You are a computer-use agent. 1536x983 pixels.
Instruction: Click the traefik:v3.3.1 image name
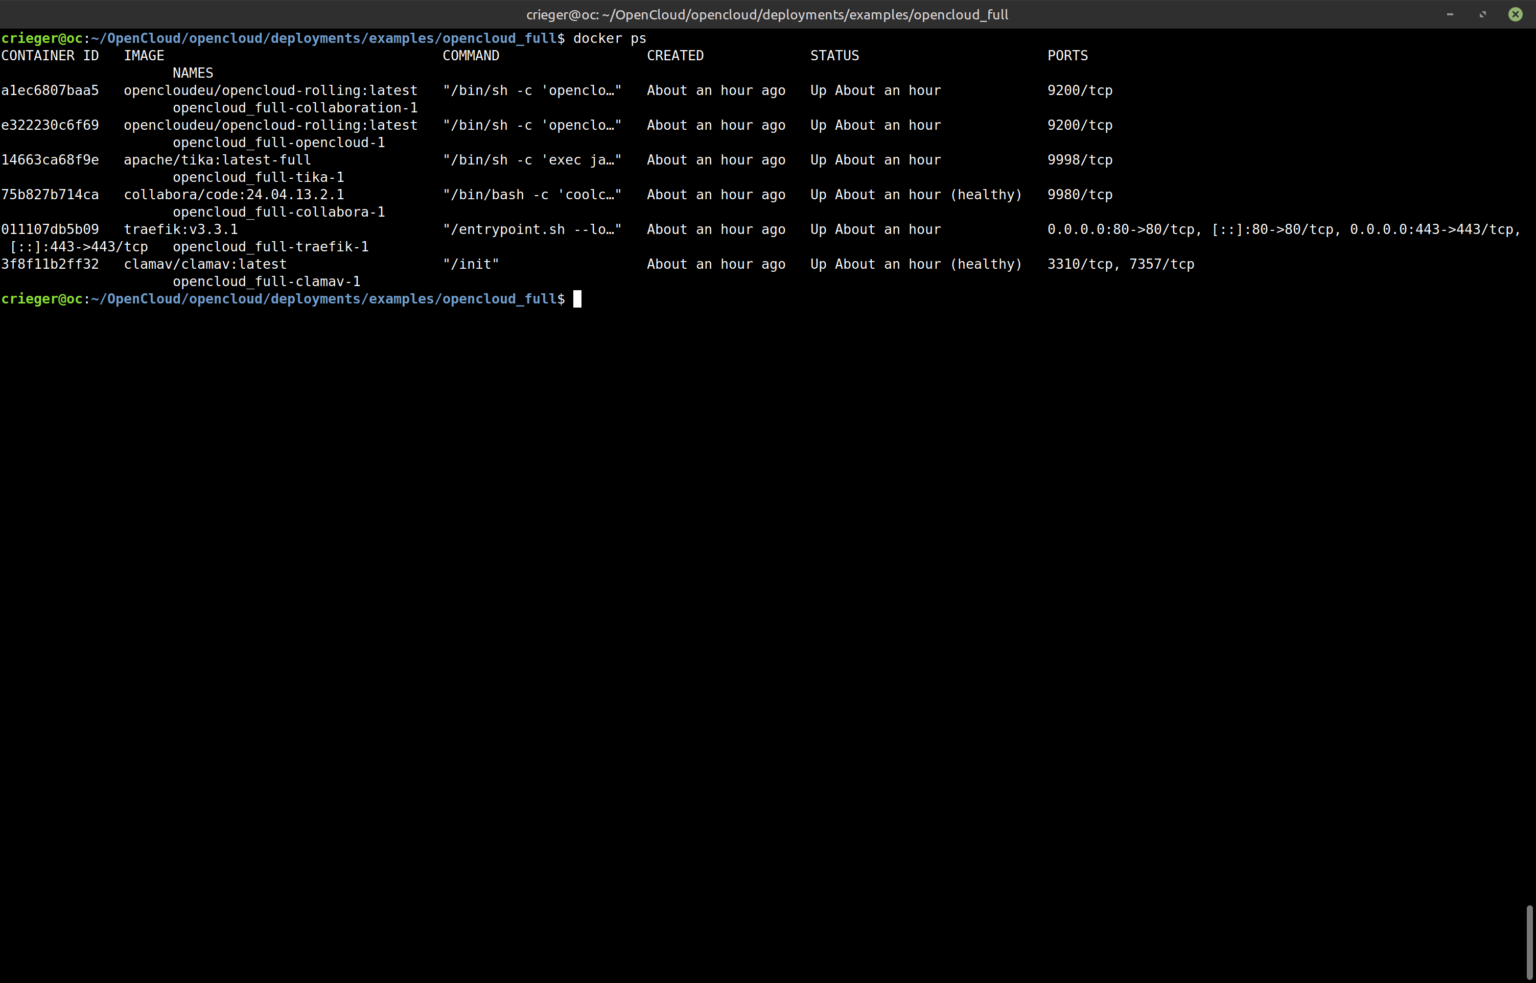(181, 229)
